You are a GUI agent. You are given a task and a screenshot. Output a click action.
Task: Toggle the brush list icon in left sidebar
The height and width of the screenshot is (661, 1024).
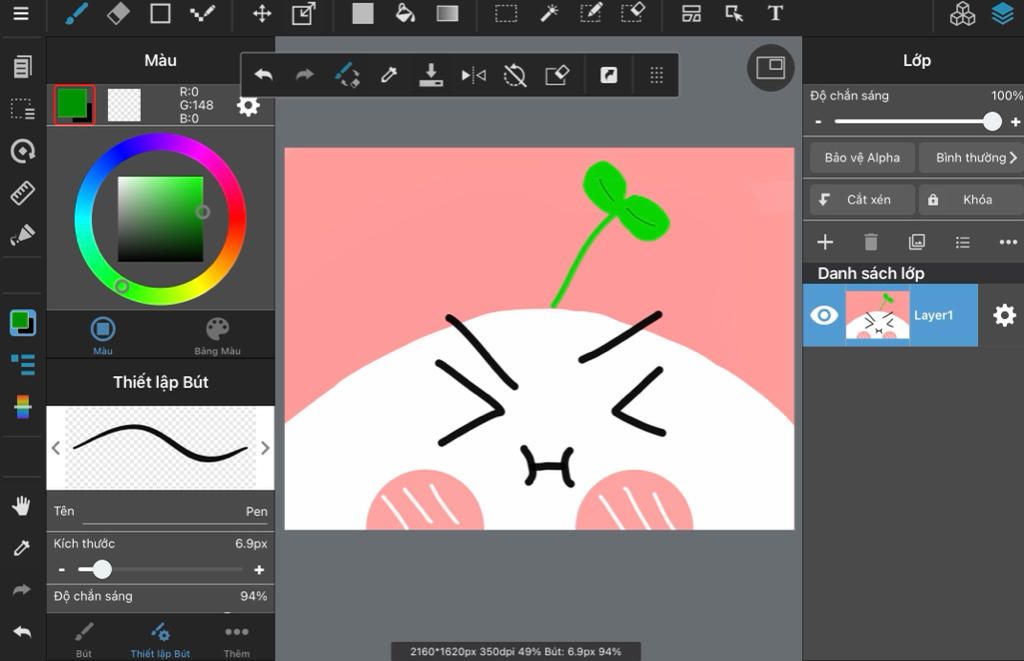pyautogui.click(x=23, y=365)
